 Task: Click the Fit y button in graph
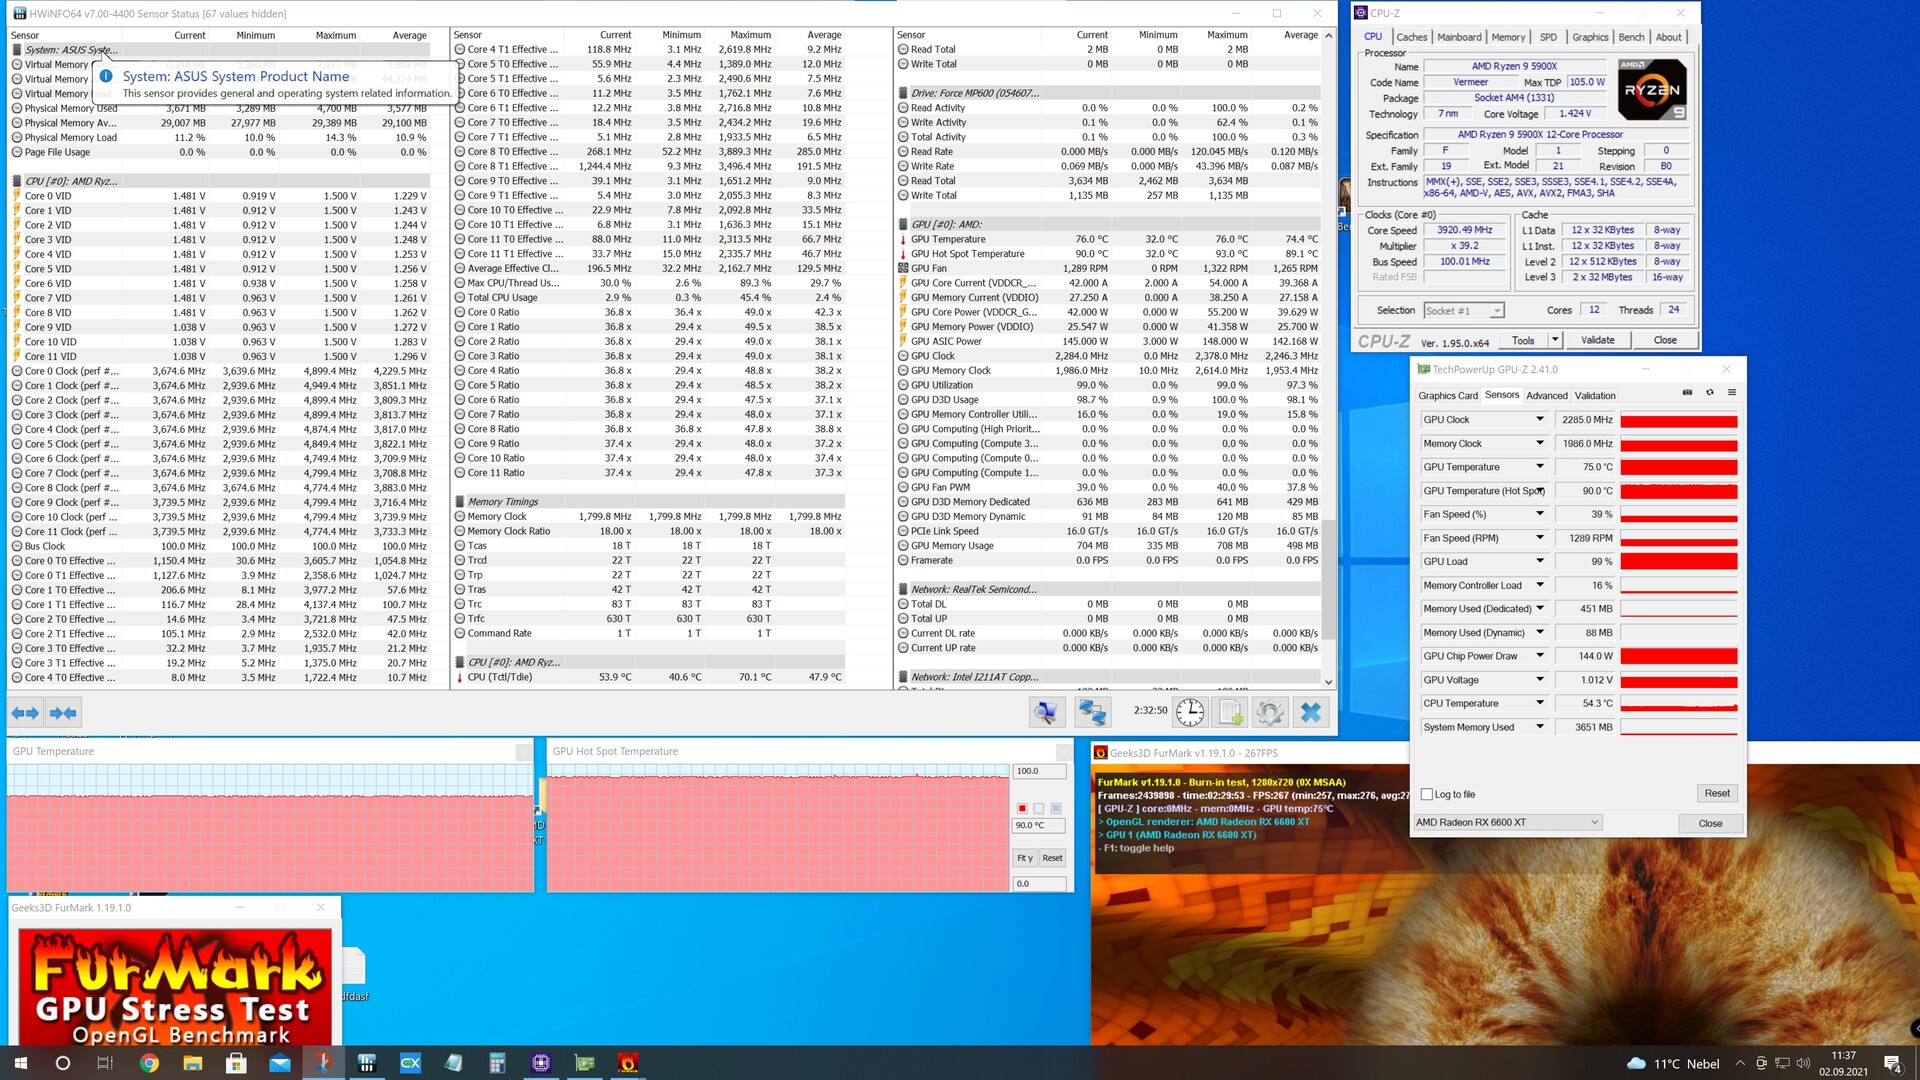coord(1024,858)
